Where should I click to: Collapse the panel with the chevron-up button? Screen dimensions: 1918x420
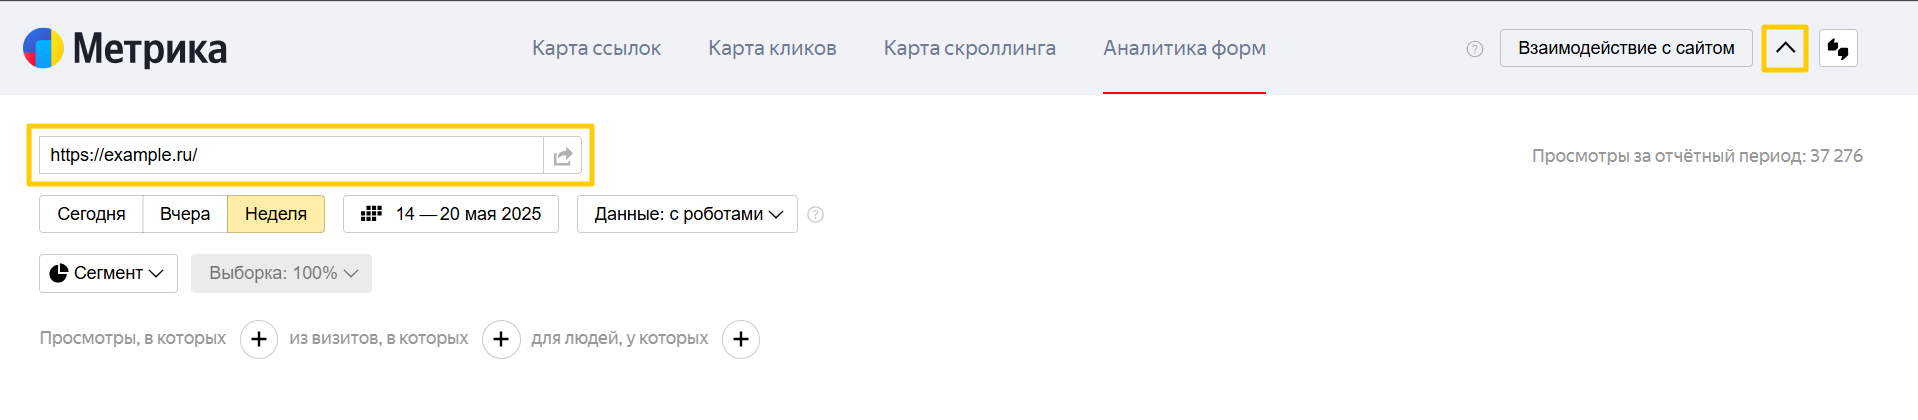tap(1785, 48)
